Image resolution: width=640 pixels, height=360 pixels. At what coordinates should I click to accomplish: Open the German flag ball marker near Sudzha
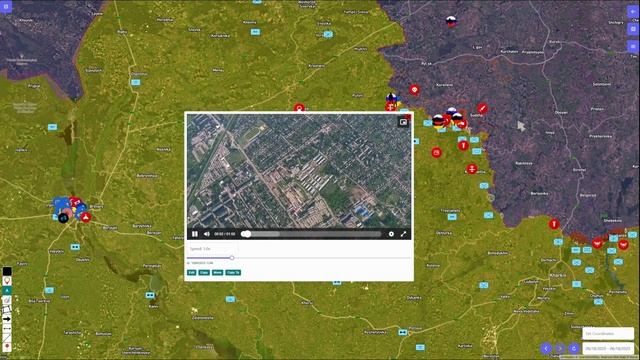[x=438, y=122]
